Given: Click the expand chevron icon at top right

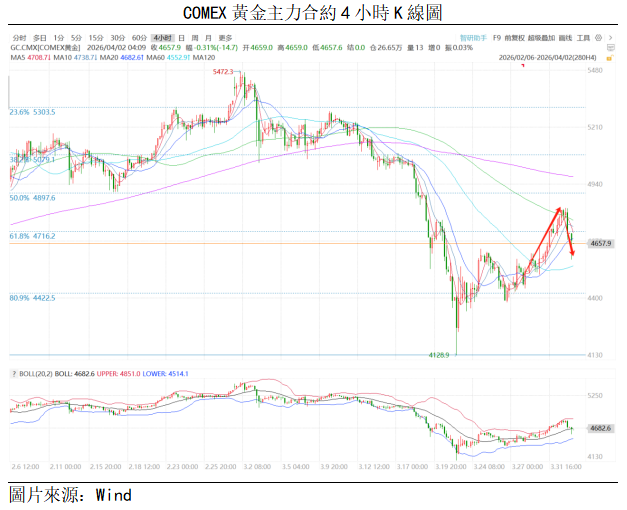Looking at the screenshot, I should 612,37.
